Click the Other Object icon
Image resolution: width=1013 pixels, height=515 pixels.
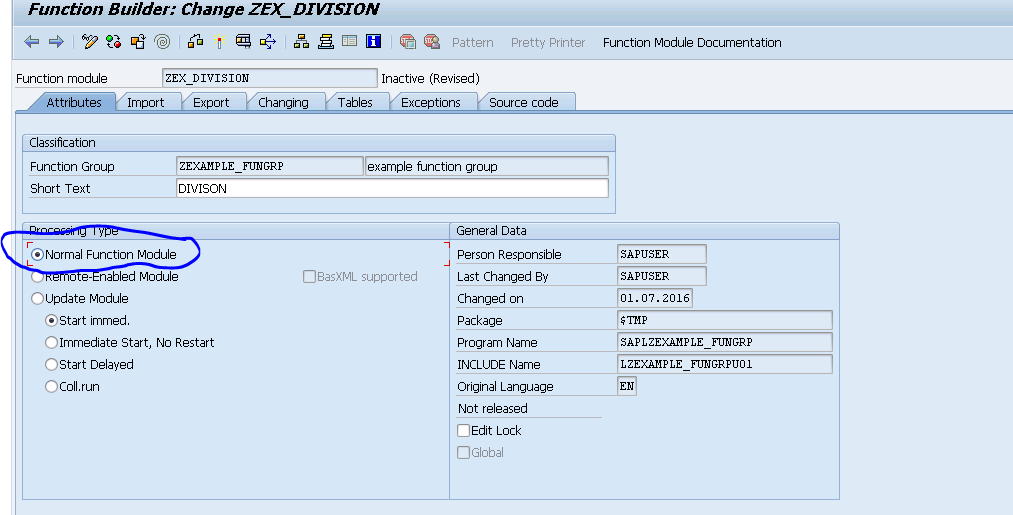[x=138, y=42]
